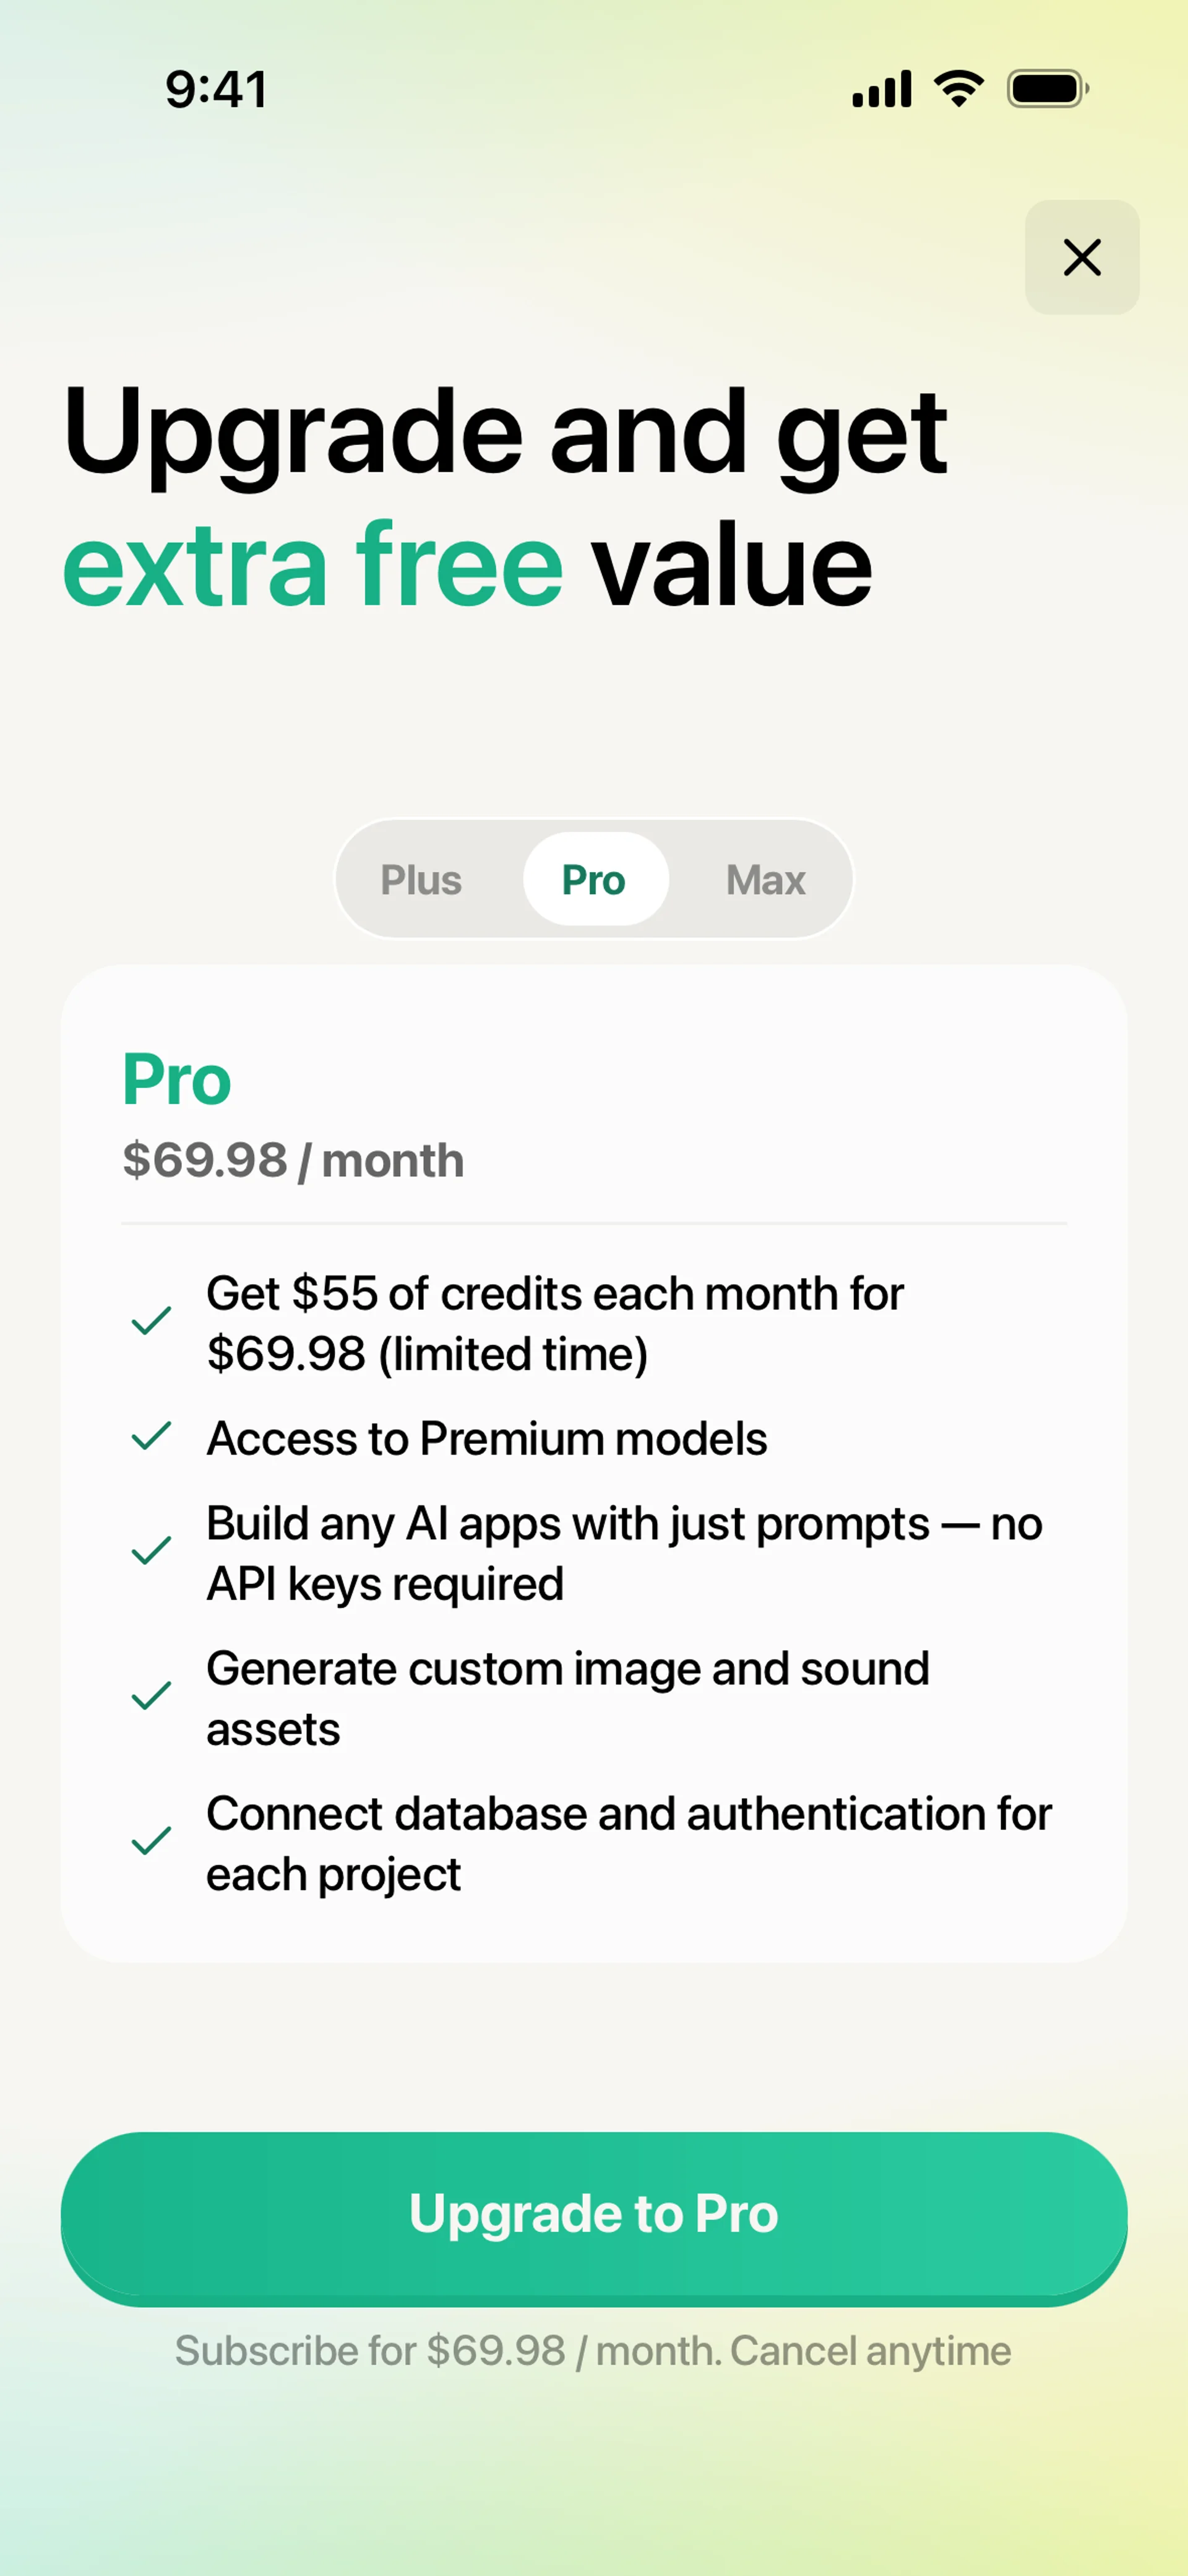The image size is (1188, 2576).
Task: Select the Pro plan tab
Action: coord(594,880)
